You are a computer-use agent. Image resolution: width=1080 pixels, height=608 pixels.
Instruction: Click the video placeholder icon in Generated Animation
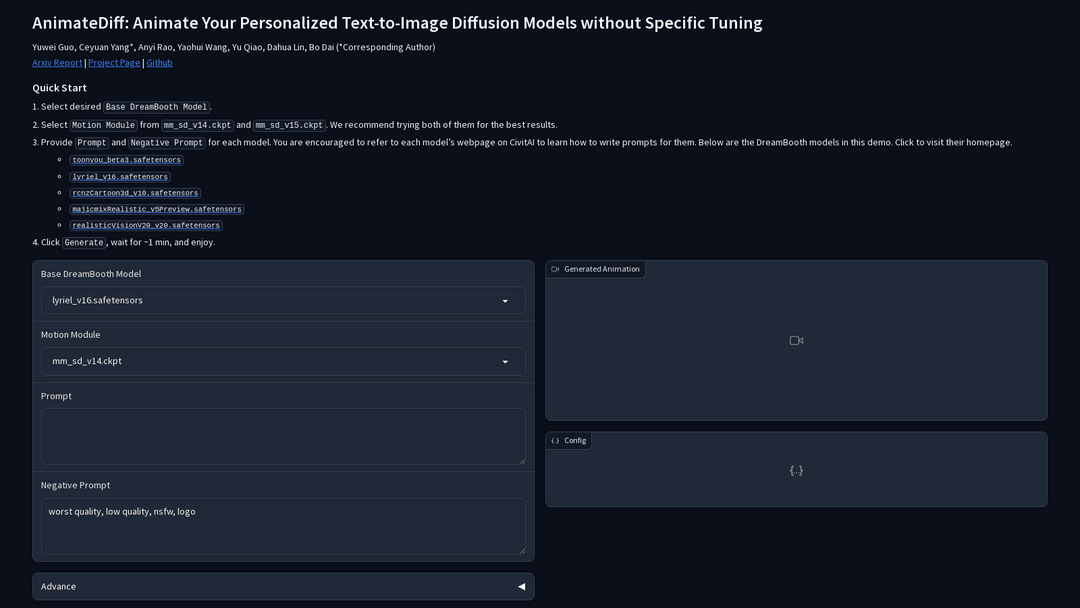(796, 340)
